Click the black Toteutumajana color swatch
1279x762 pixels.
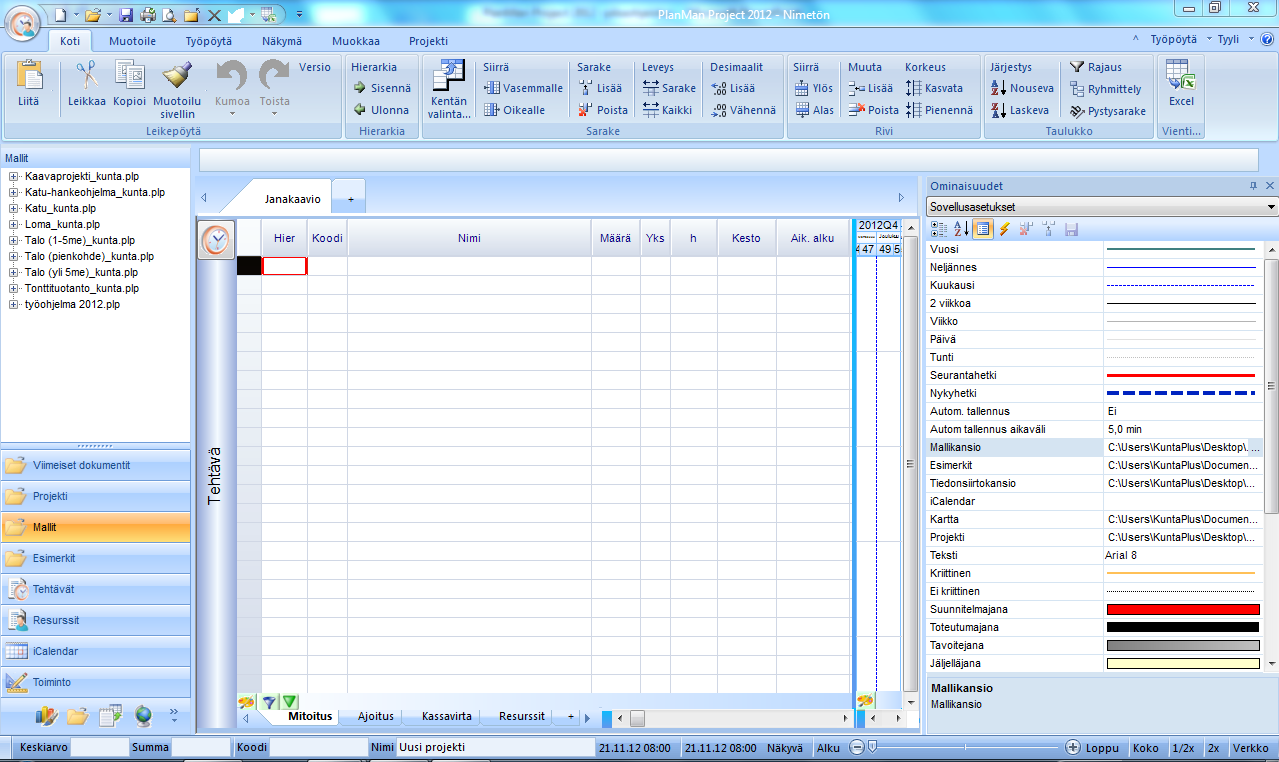(1182, 627)
